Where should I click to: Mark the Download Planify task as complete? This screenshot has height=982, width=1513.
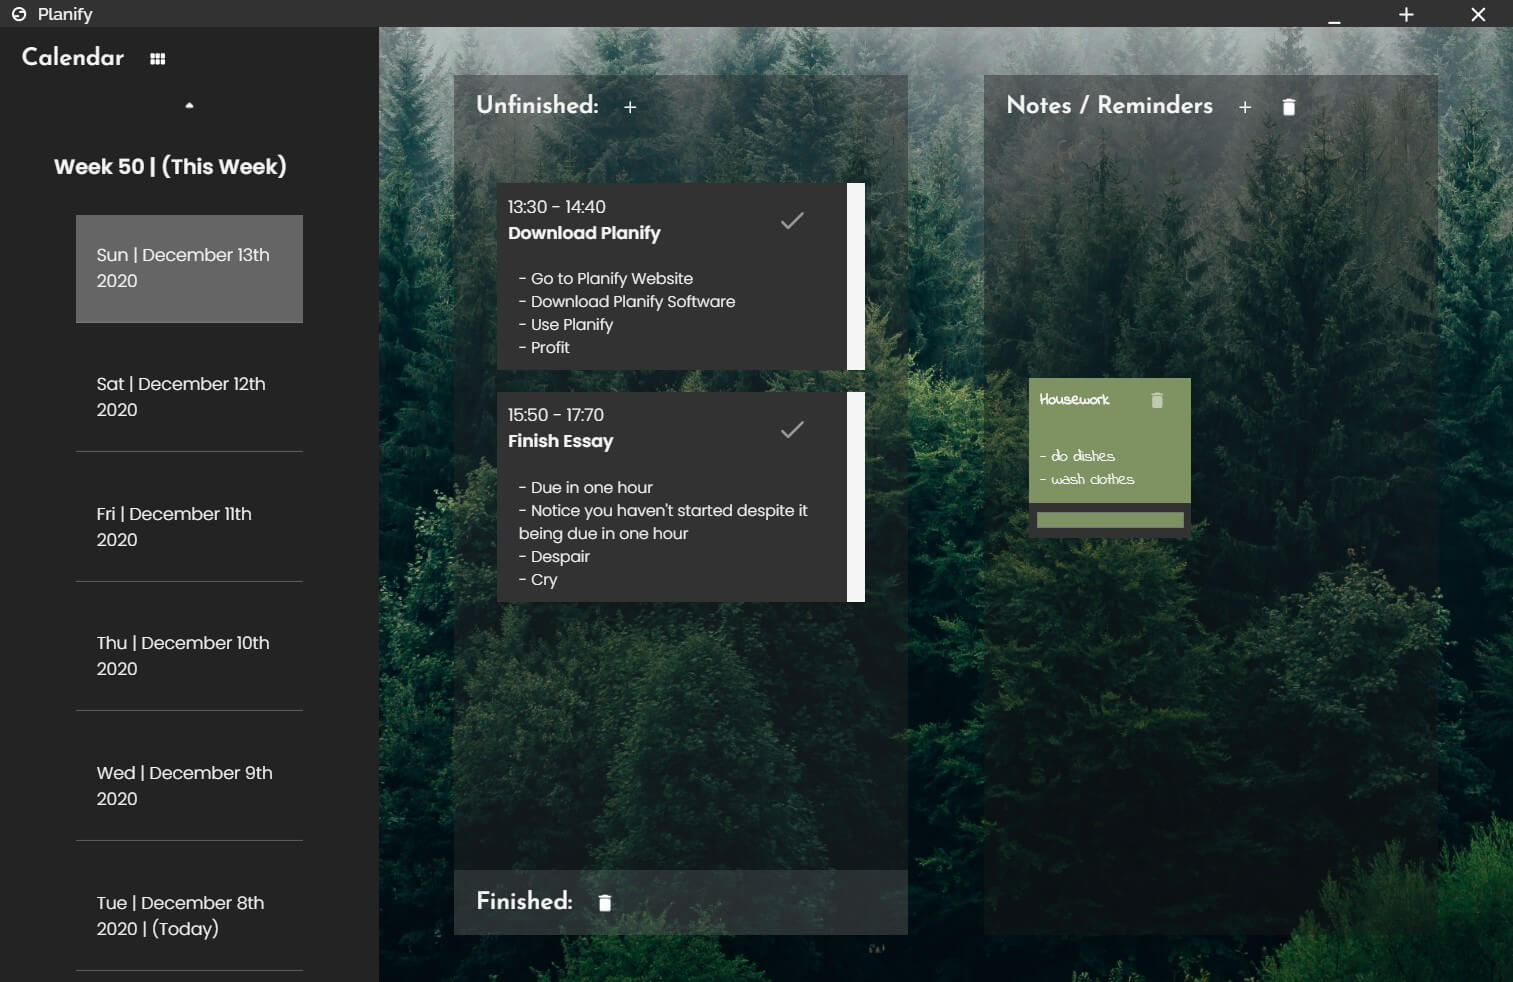(792, 220)
